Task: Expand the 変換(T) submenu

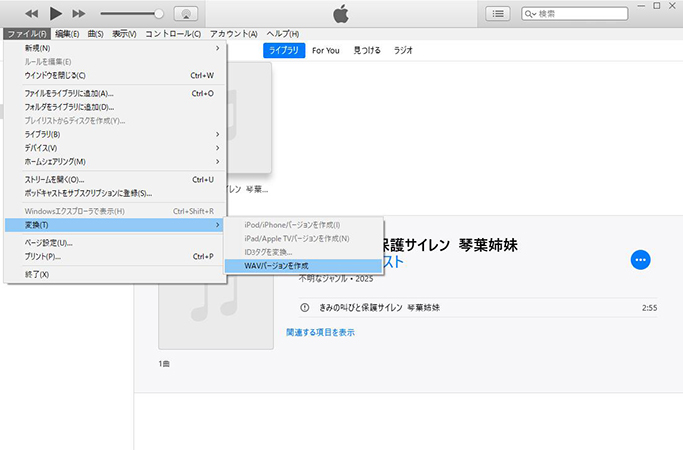Action: [x=114, y=225]
